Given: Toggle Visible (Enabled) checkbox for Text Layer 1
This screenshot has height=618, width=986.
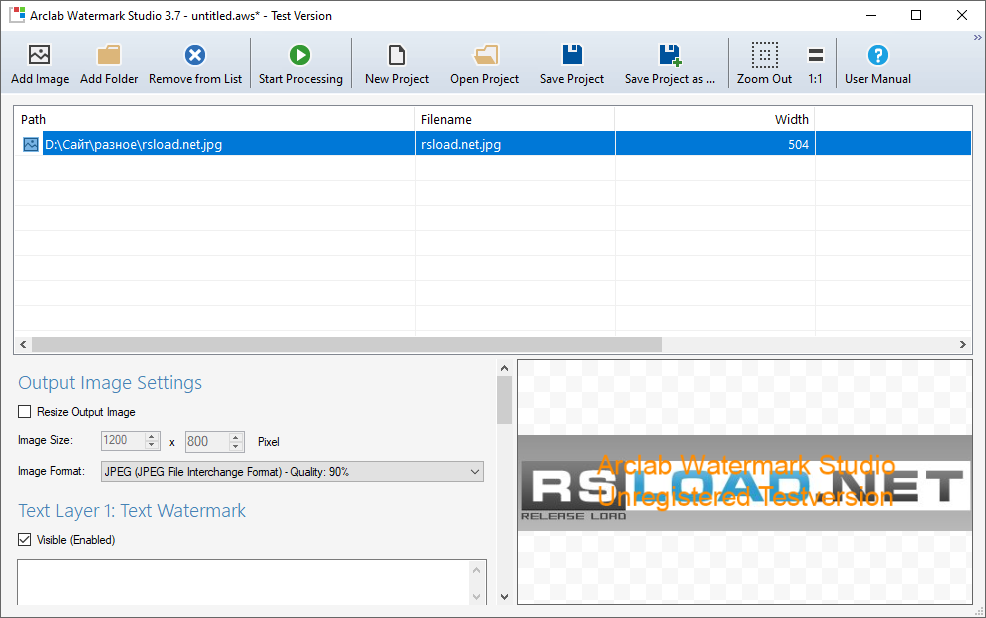Looking at the screenshot, I should [25, 539].
